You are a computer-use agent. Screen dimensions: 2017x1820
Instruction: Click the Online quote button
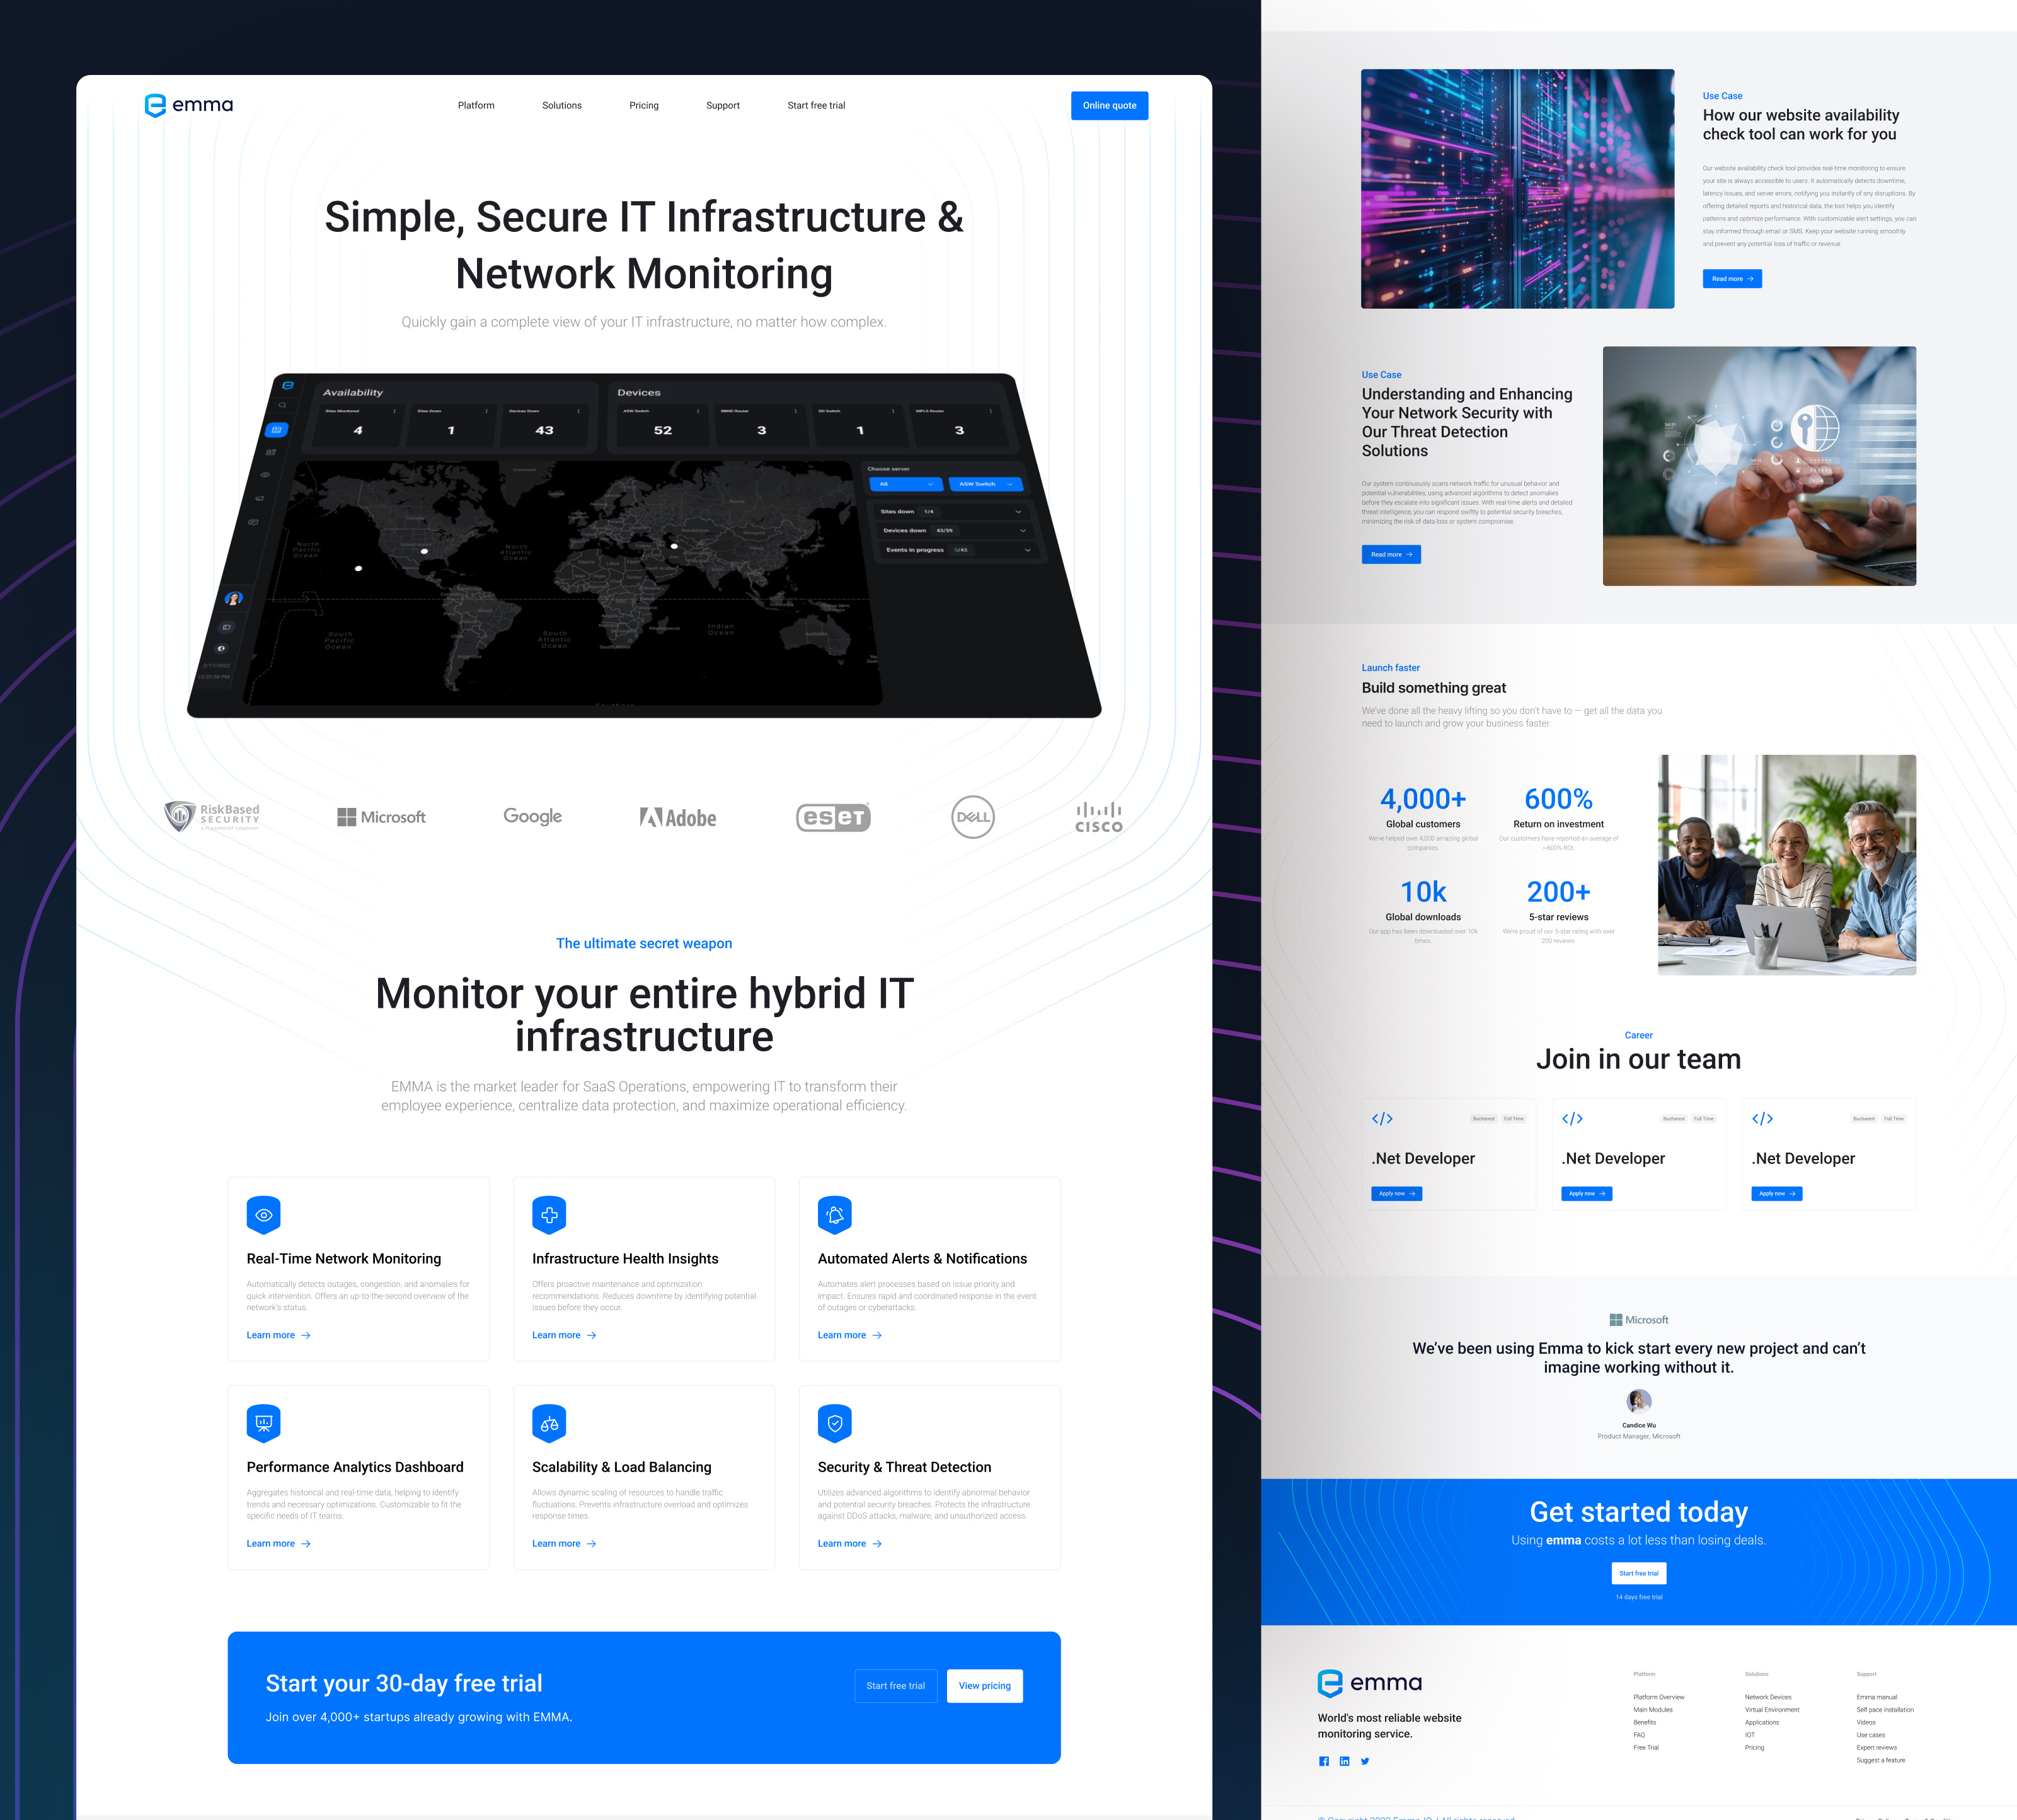pos(1109,105)
